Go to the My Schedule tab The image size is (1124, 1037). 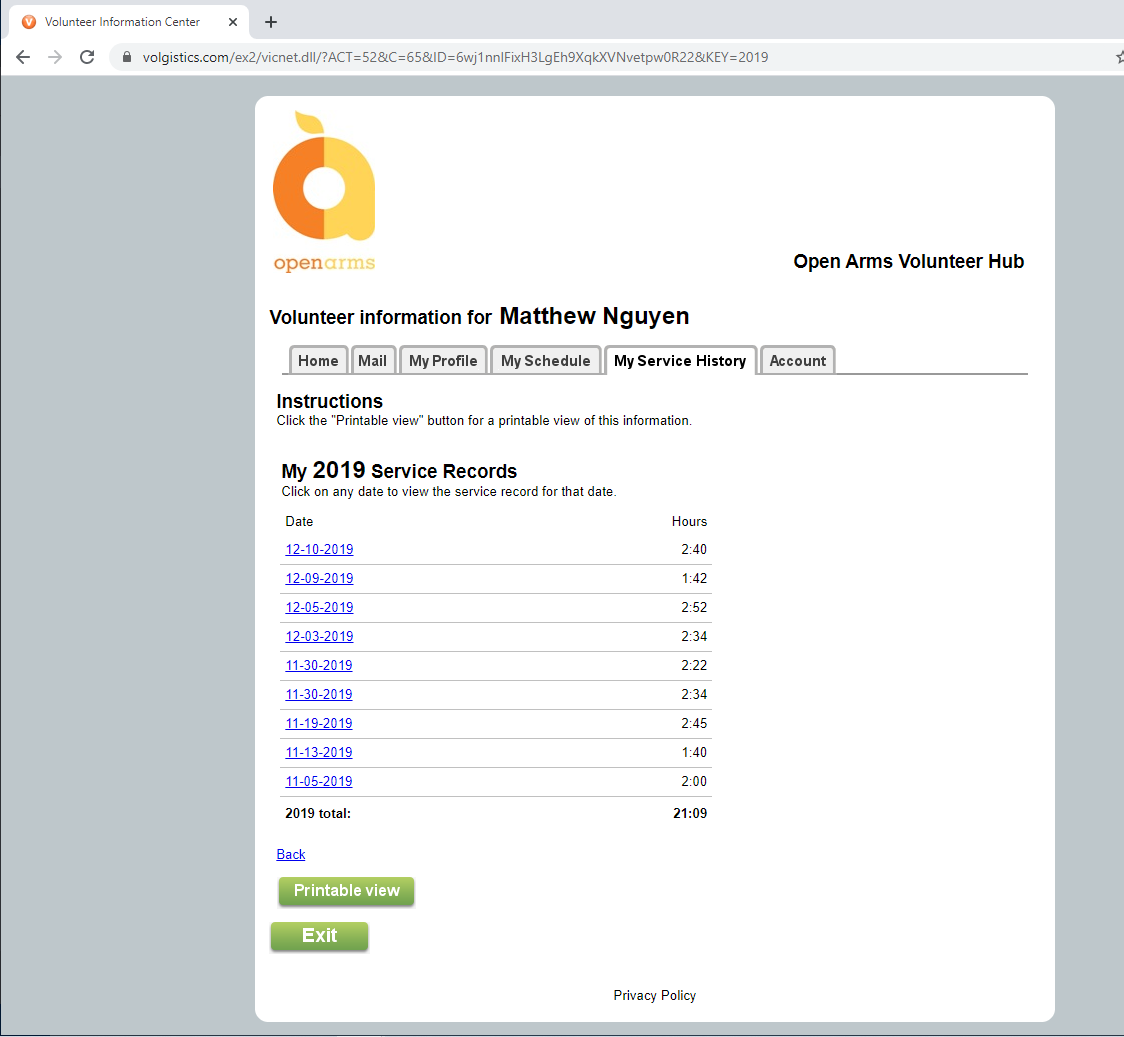[546, 360]
